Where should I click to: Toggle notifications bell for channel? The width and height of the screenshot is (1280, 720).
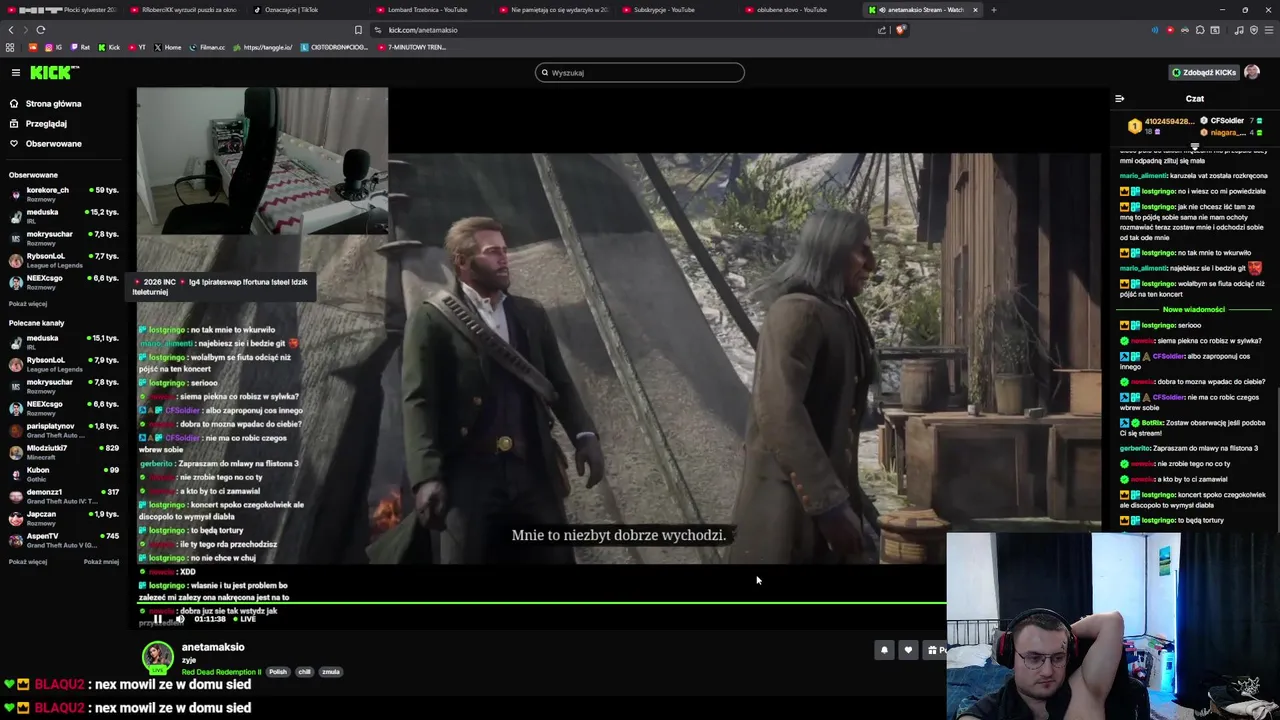(x=884, y=651)
